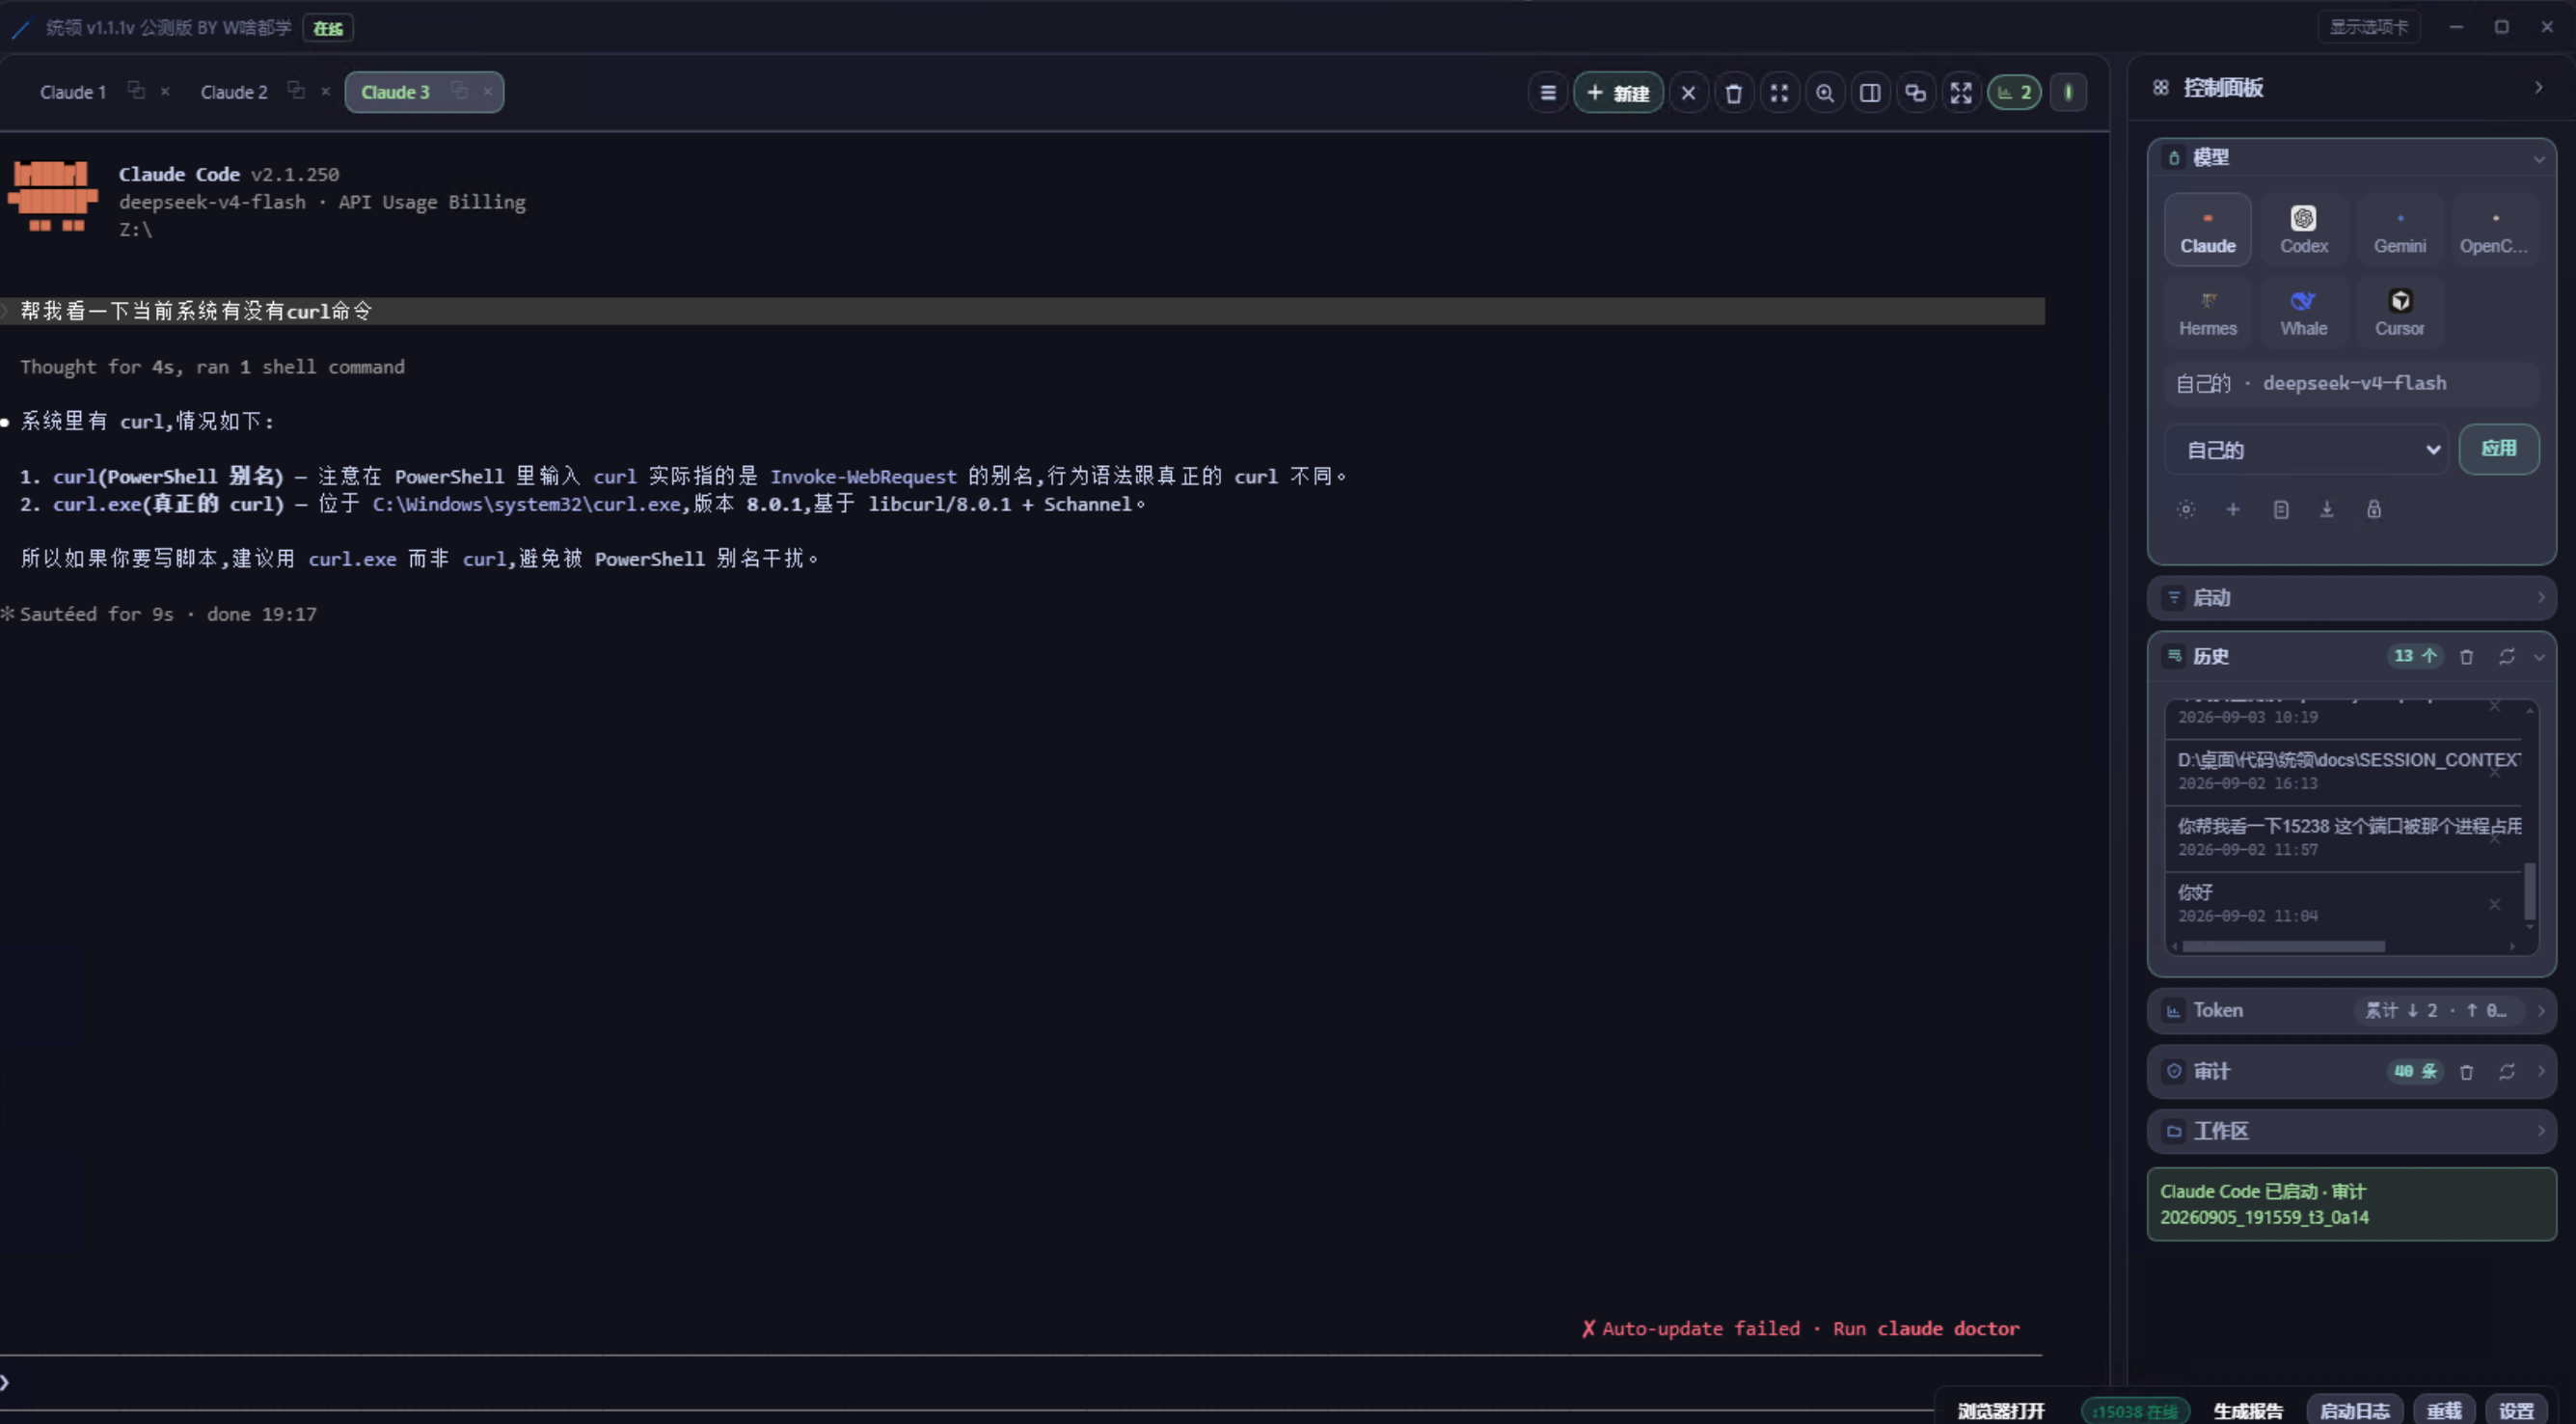2576x1424 pixels.
Task: Click the linked-windows icon in the toolbar
Action: (x=1915, y=92)
